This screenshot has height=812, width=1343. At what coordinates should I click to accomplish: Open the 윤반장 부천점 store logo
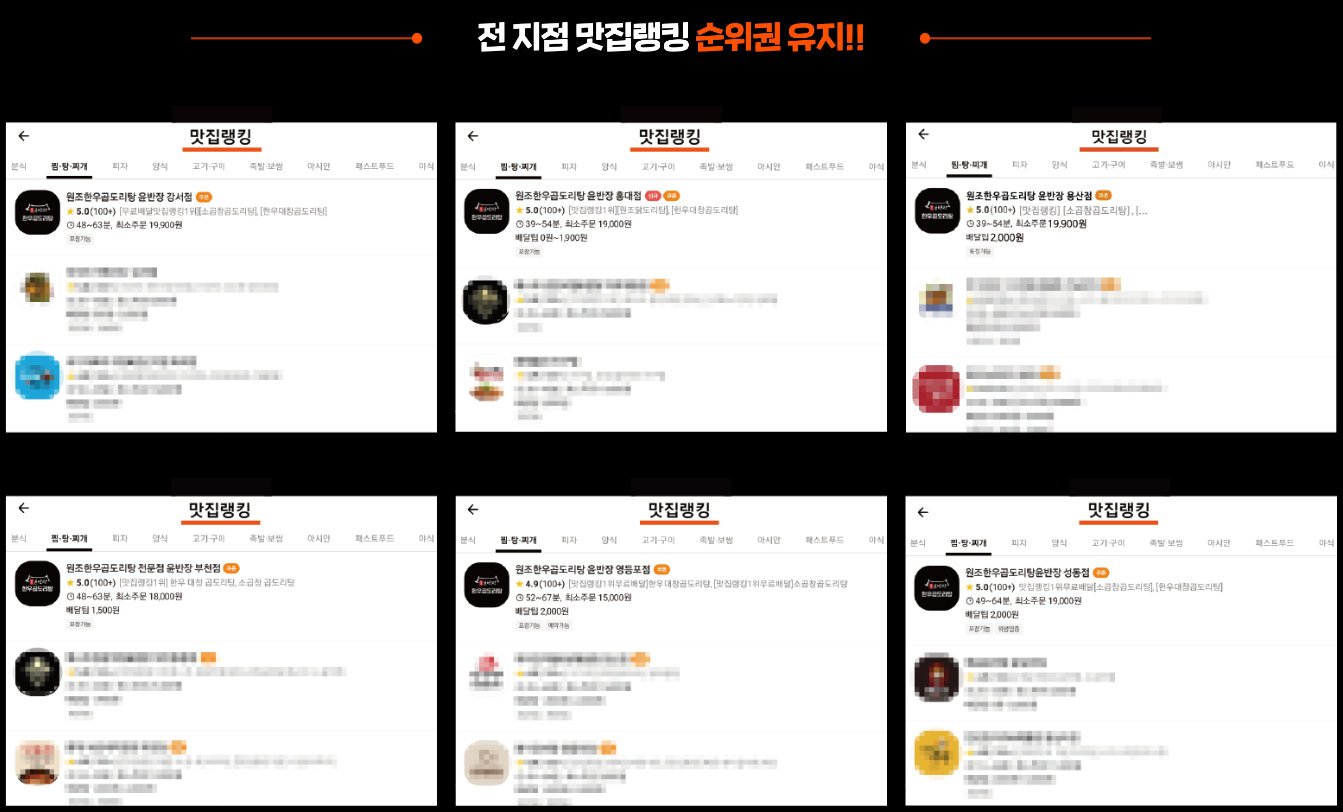click(x=38, y=586)
